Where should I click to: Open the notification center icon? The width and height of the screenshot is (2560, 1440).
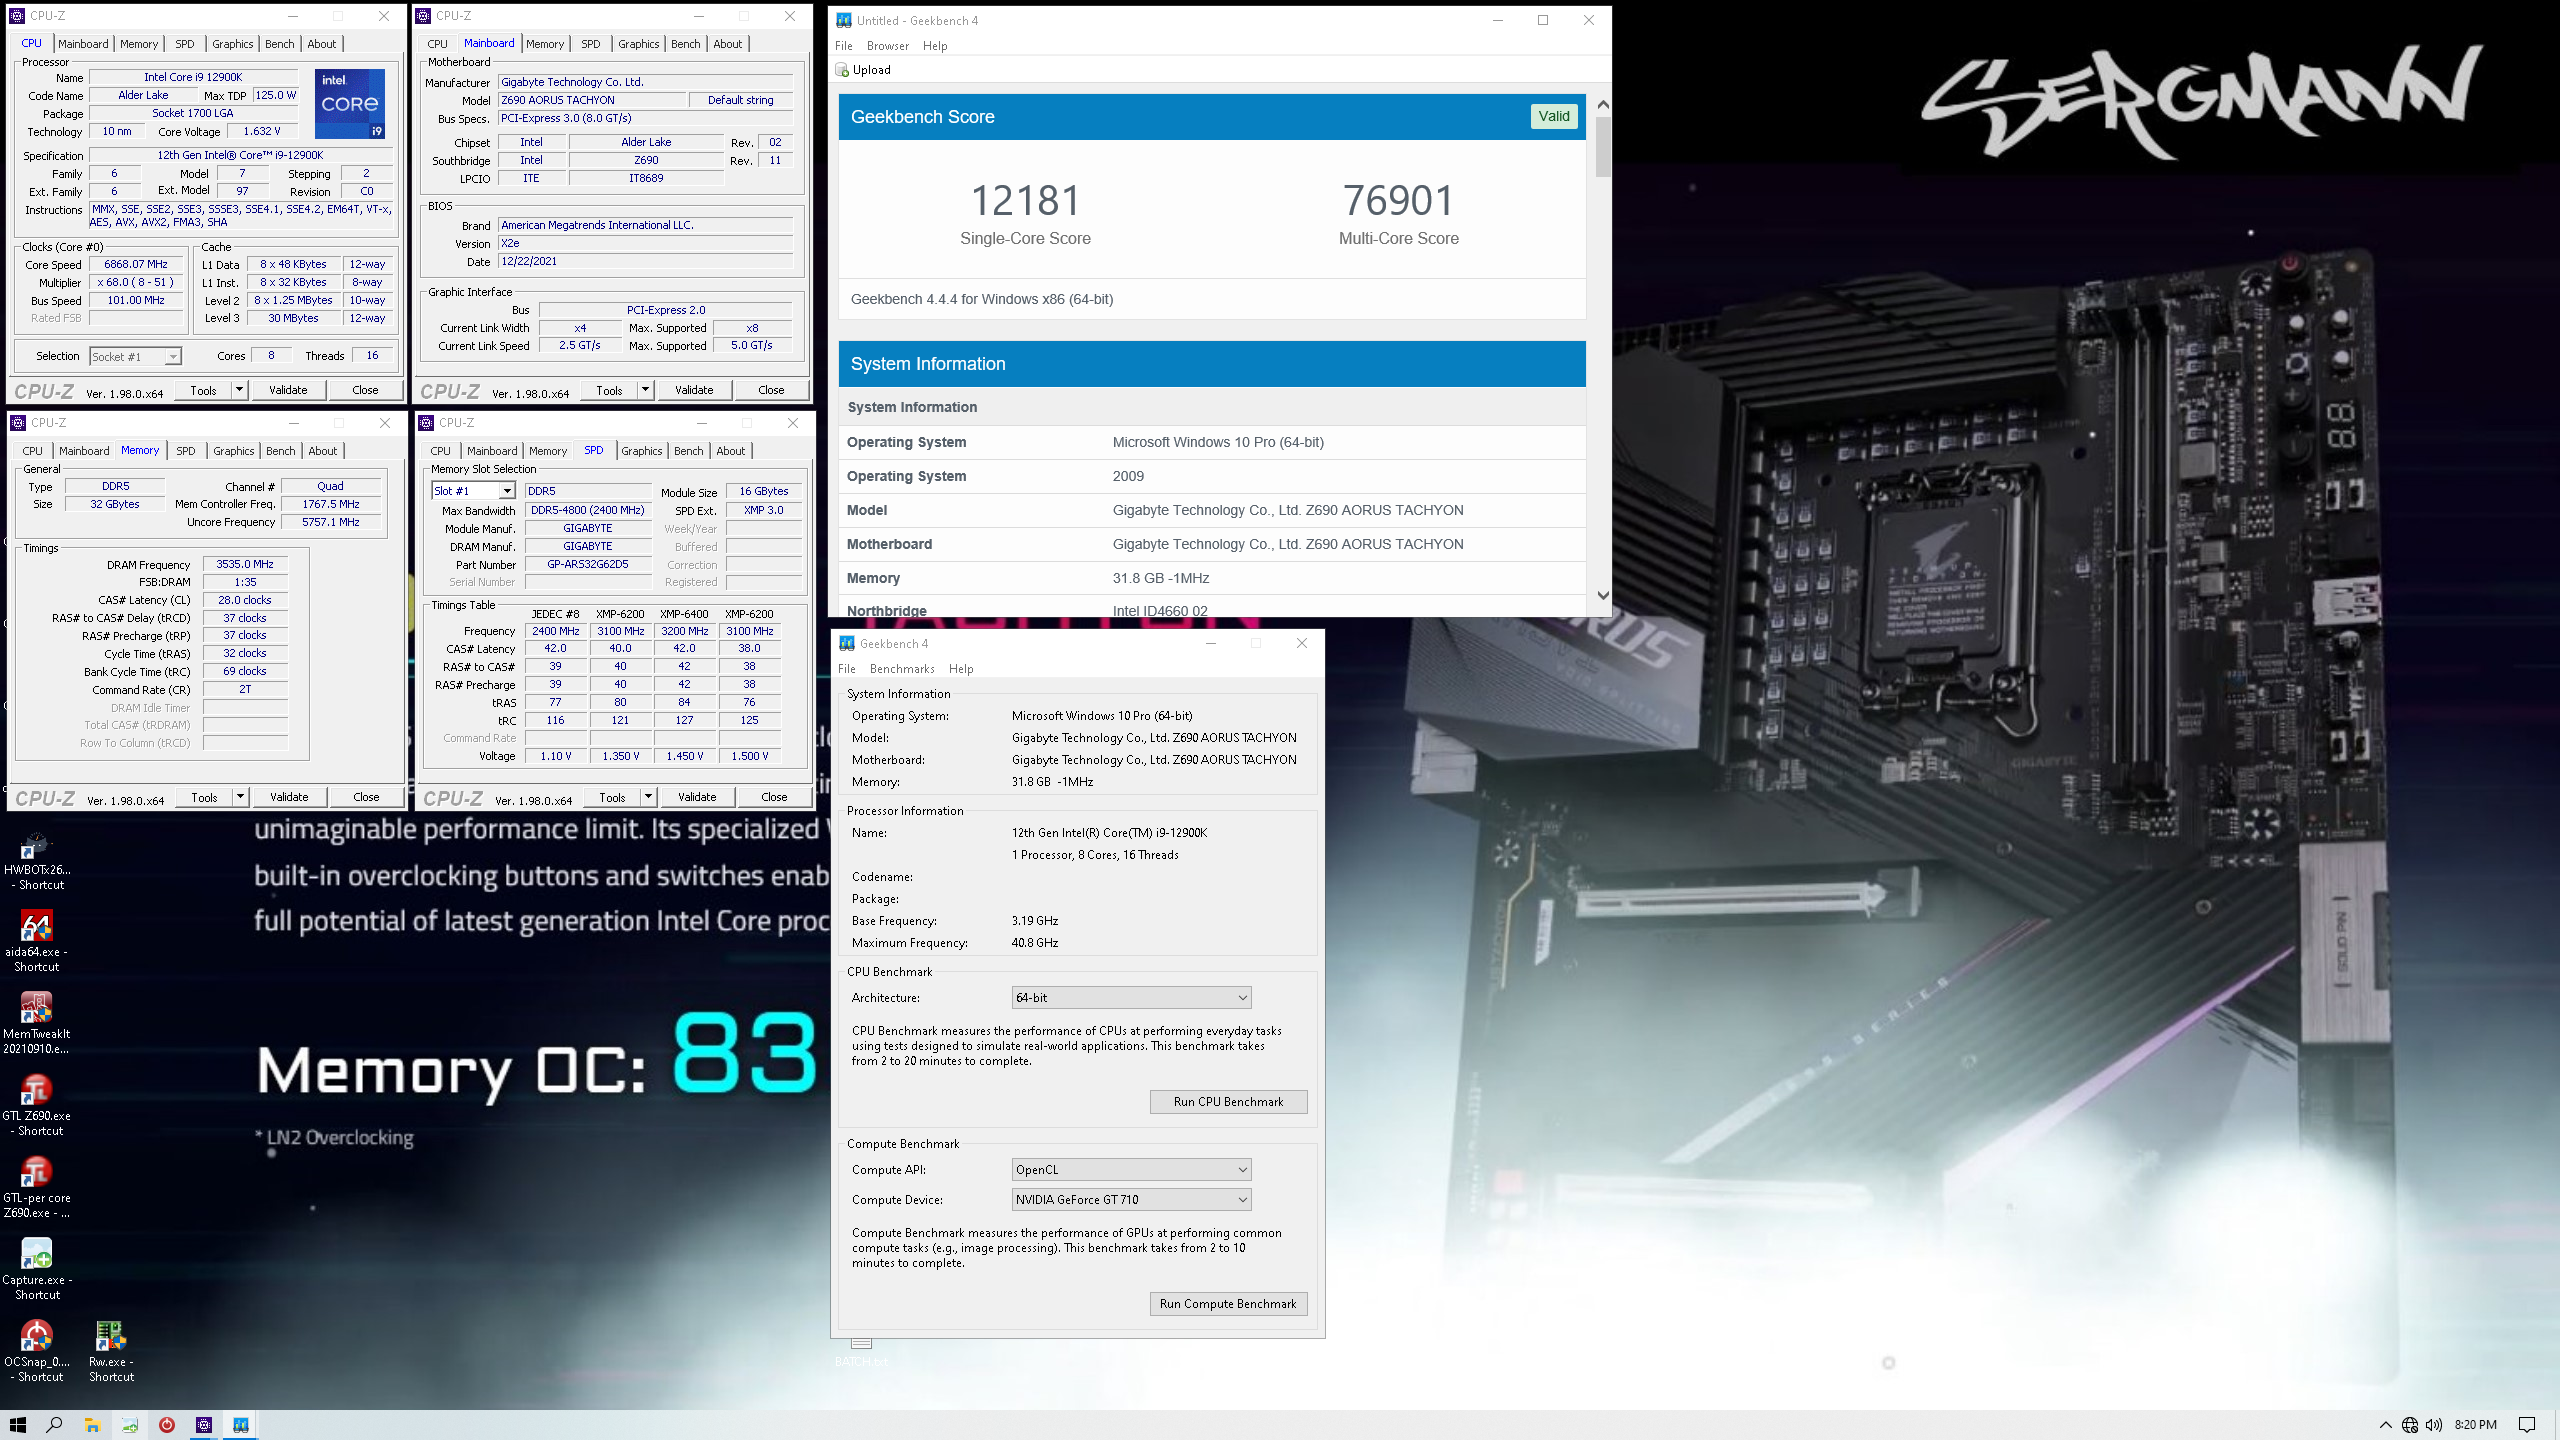[2527, 1425]
